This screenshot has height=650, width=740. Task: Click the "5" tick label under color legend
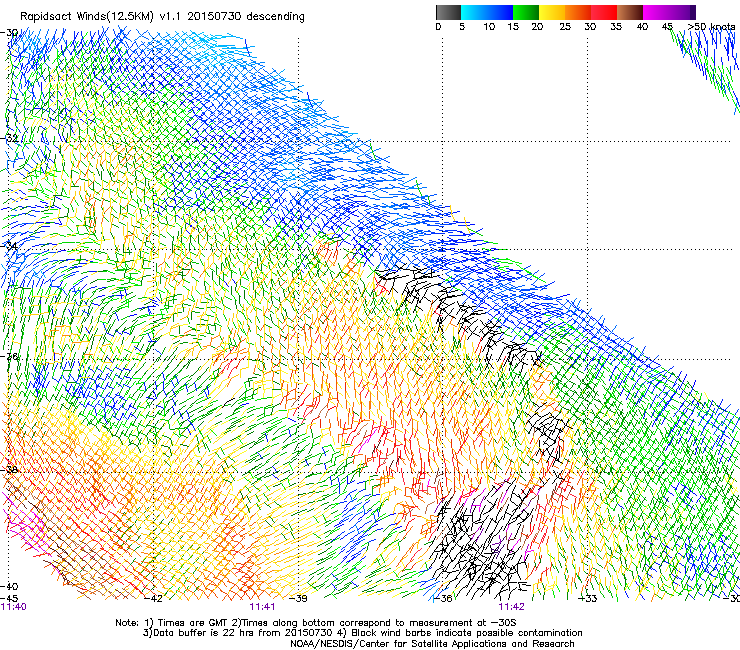pos(462,27)
